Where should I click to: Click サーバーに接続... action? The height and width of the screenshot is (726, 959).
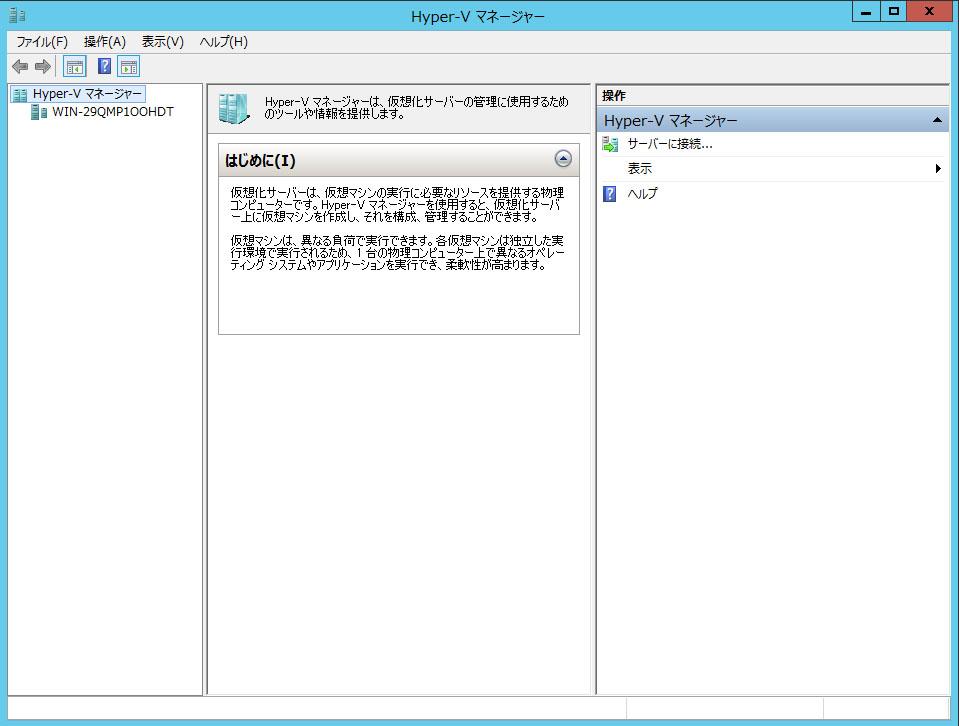[670, 144]
